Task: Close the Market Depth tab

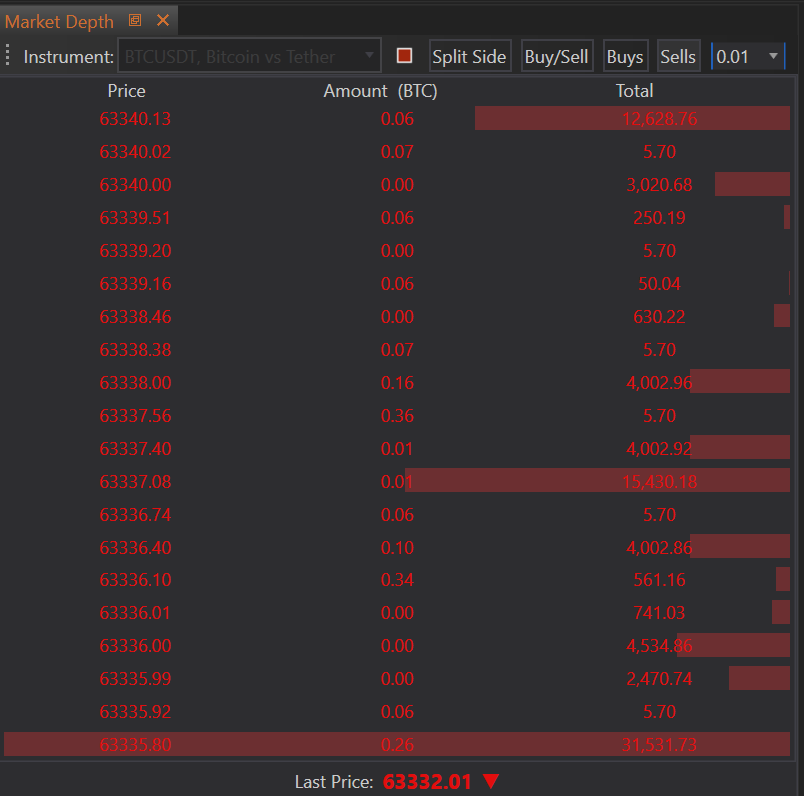Action: click(163, 21)
